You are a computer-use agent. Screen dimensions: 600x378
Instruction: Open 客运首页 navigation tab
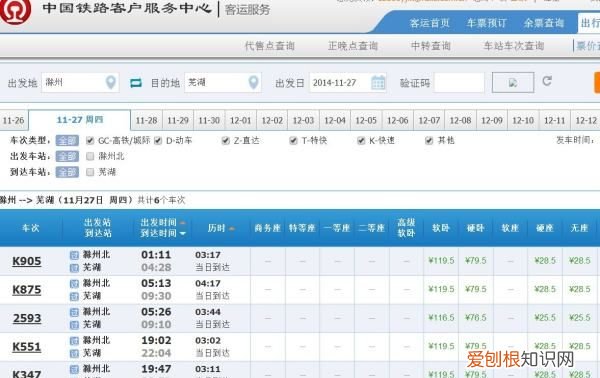[x=429, y=23]
